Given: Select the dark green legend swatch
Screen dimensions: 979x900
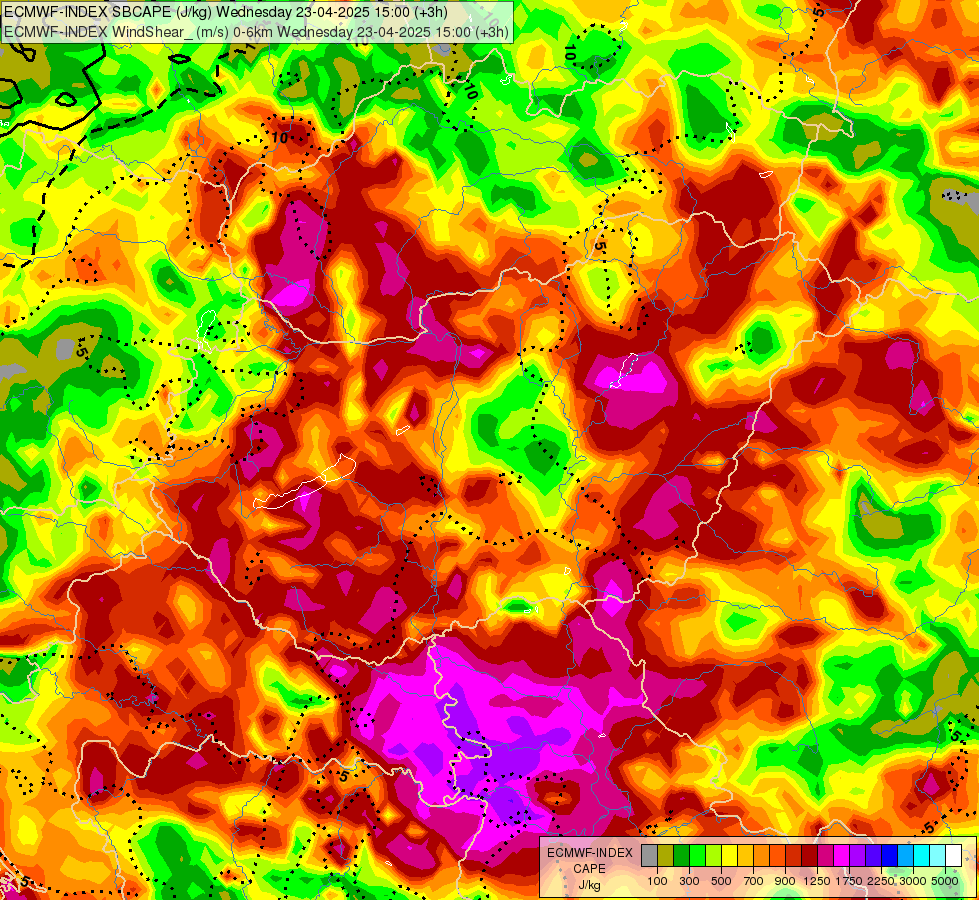Looking at the screenshot, I should (681, 855).
